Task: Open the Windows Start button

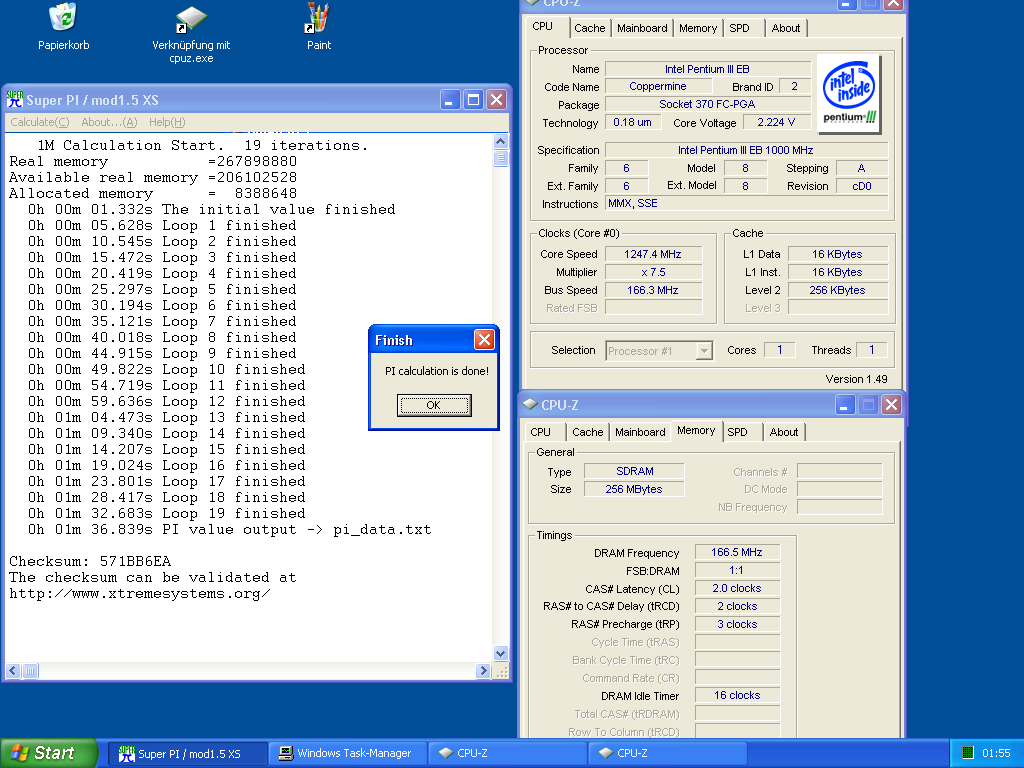Action: [x=49, y=753]
